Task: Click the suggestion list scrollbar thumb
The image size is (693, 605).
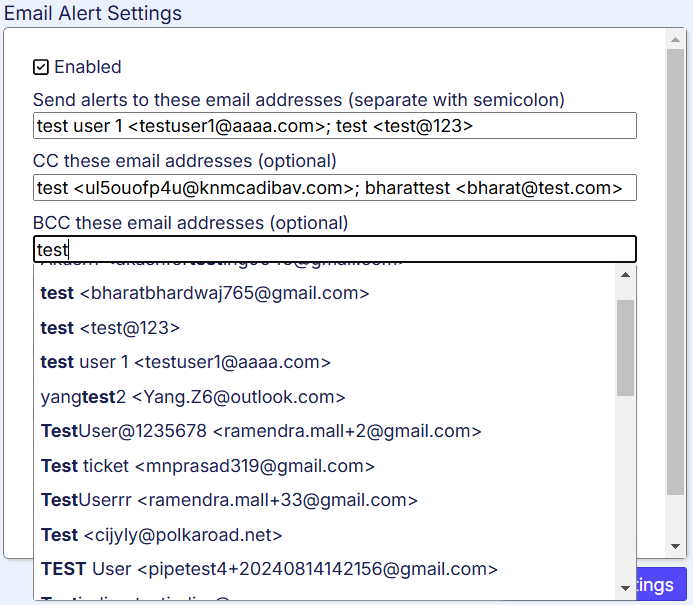Action: (625, 347)
